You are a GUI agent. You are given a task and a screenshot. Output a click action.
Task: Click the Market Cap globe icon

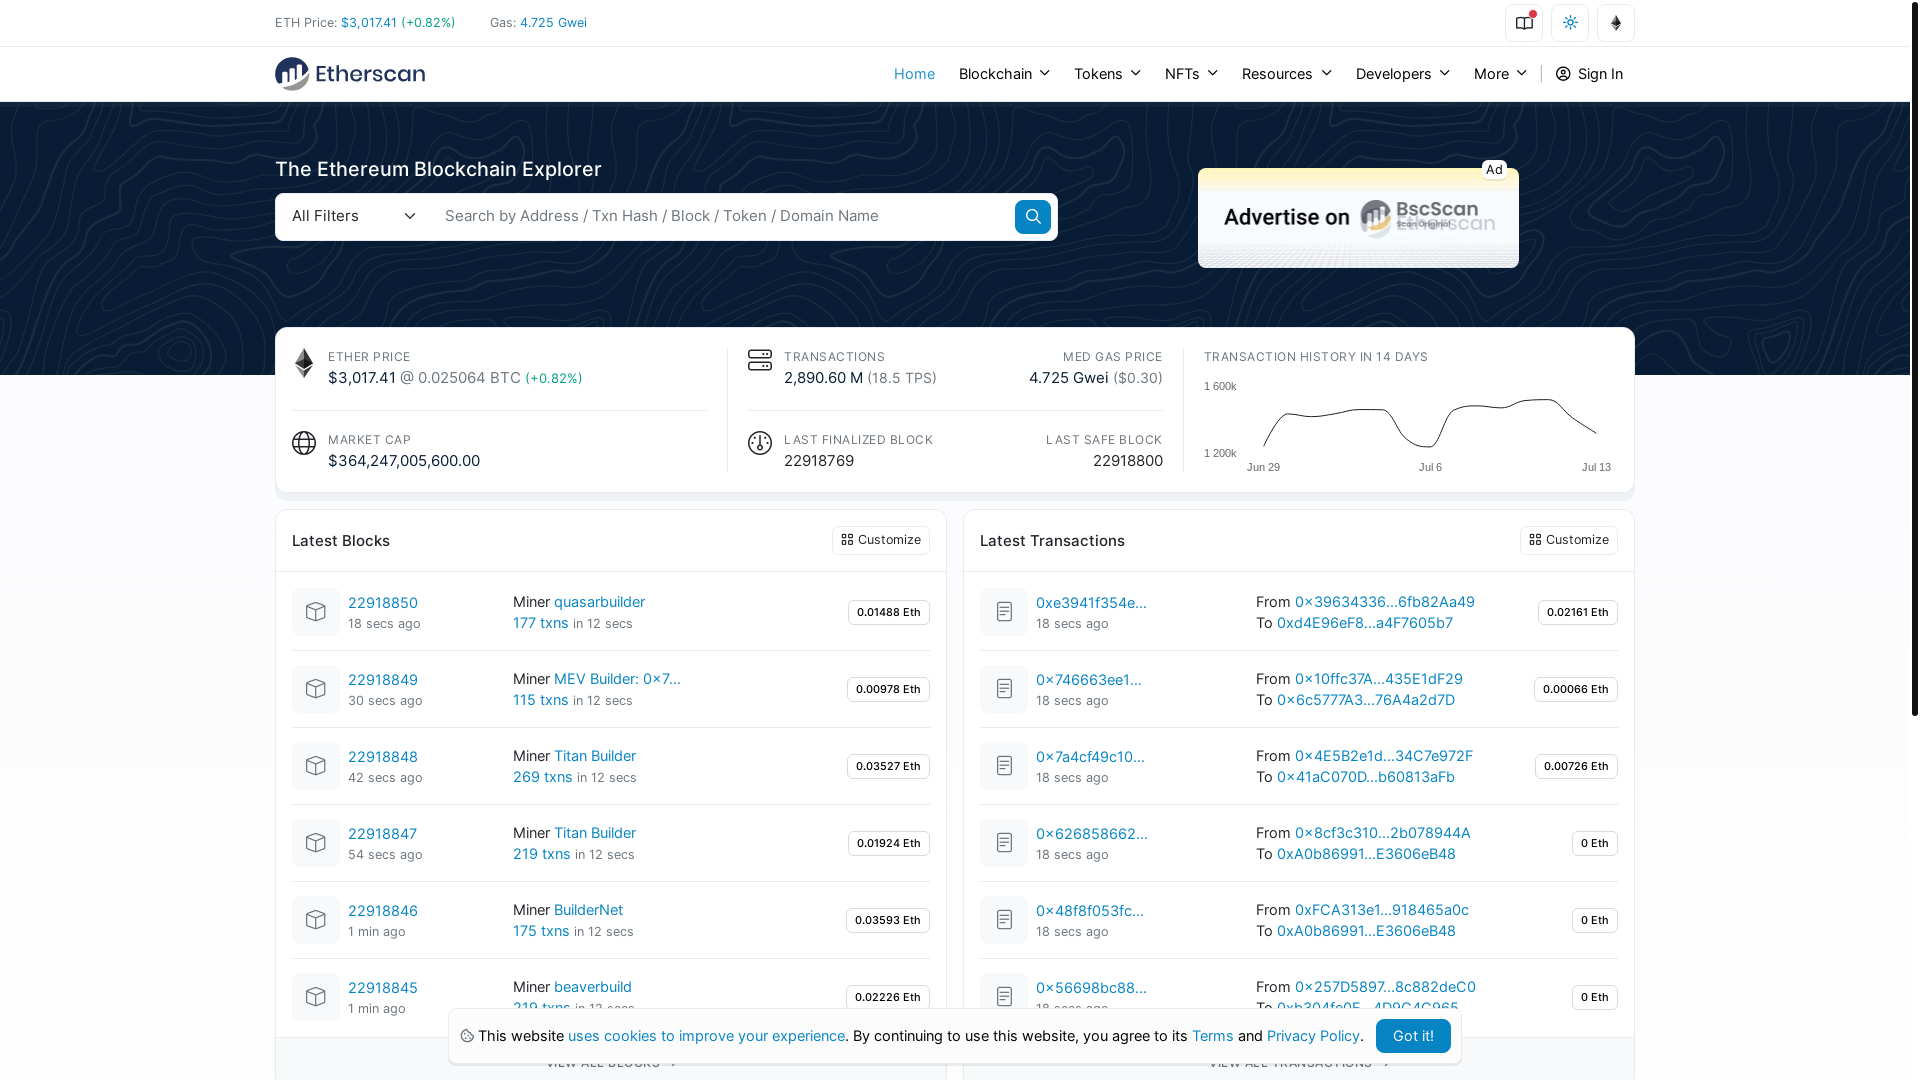point(304,443)
